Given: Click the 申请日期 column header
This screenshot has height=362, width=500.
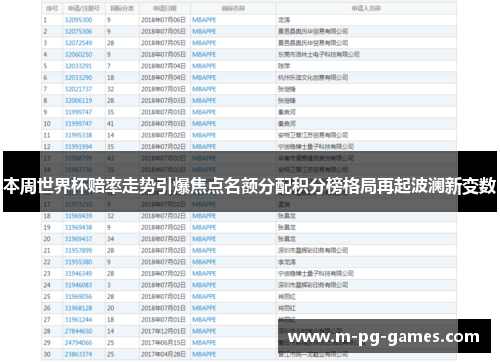Looking at the screenshot, I should pyautogui.click(x=165, y=8).
